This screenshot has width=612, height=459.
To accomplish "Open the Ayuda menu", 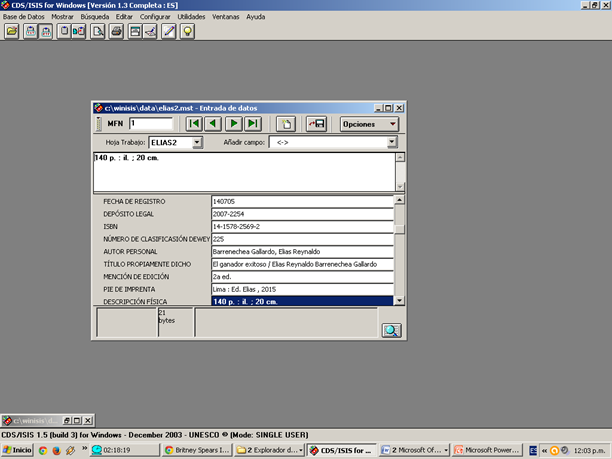I will point(256,17).
